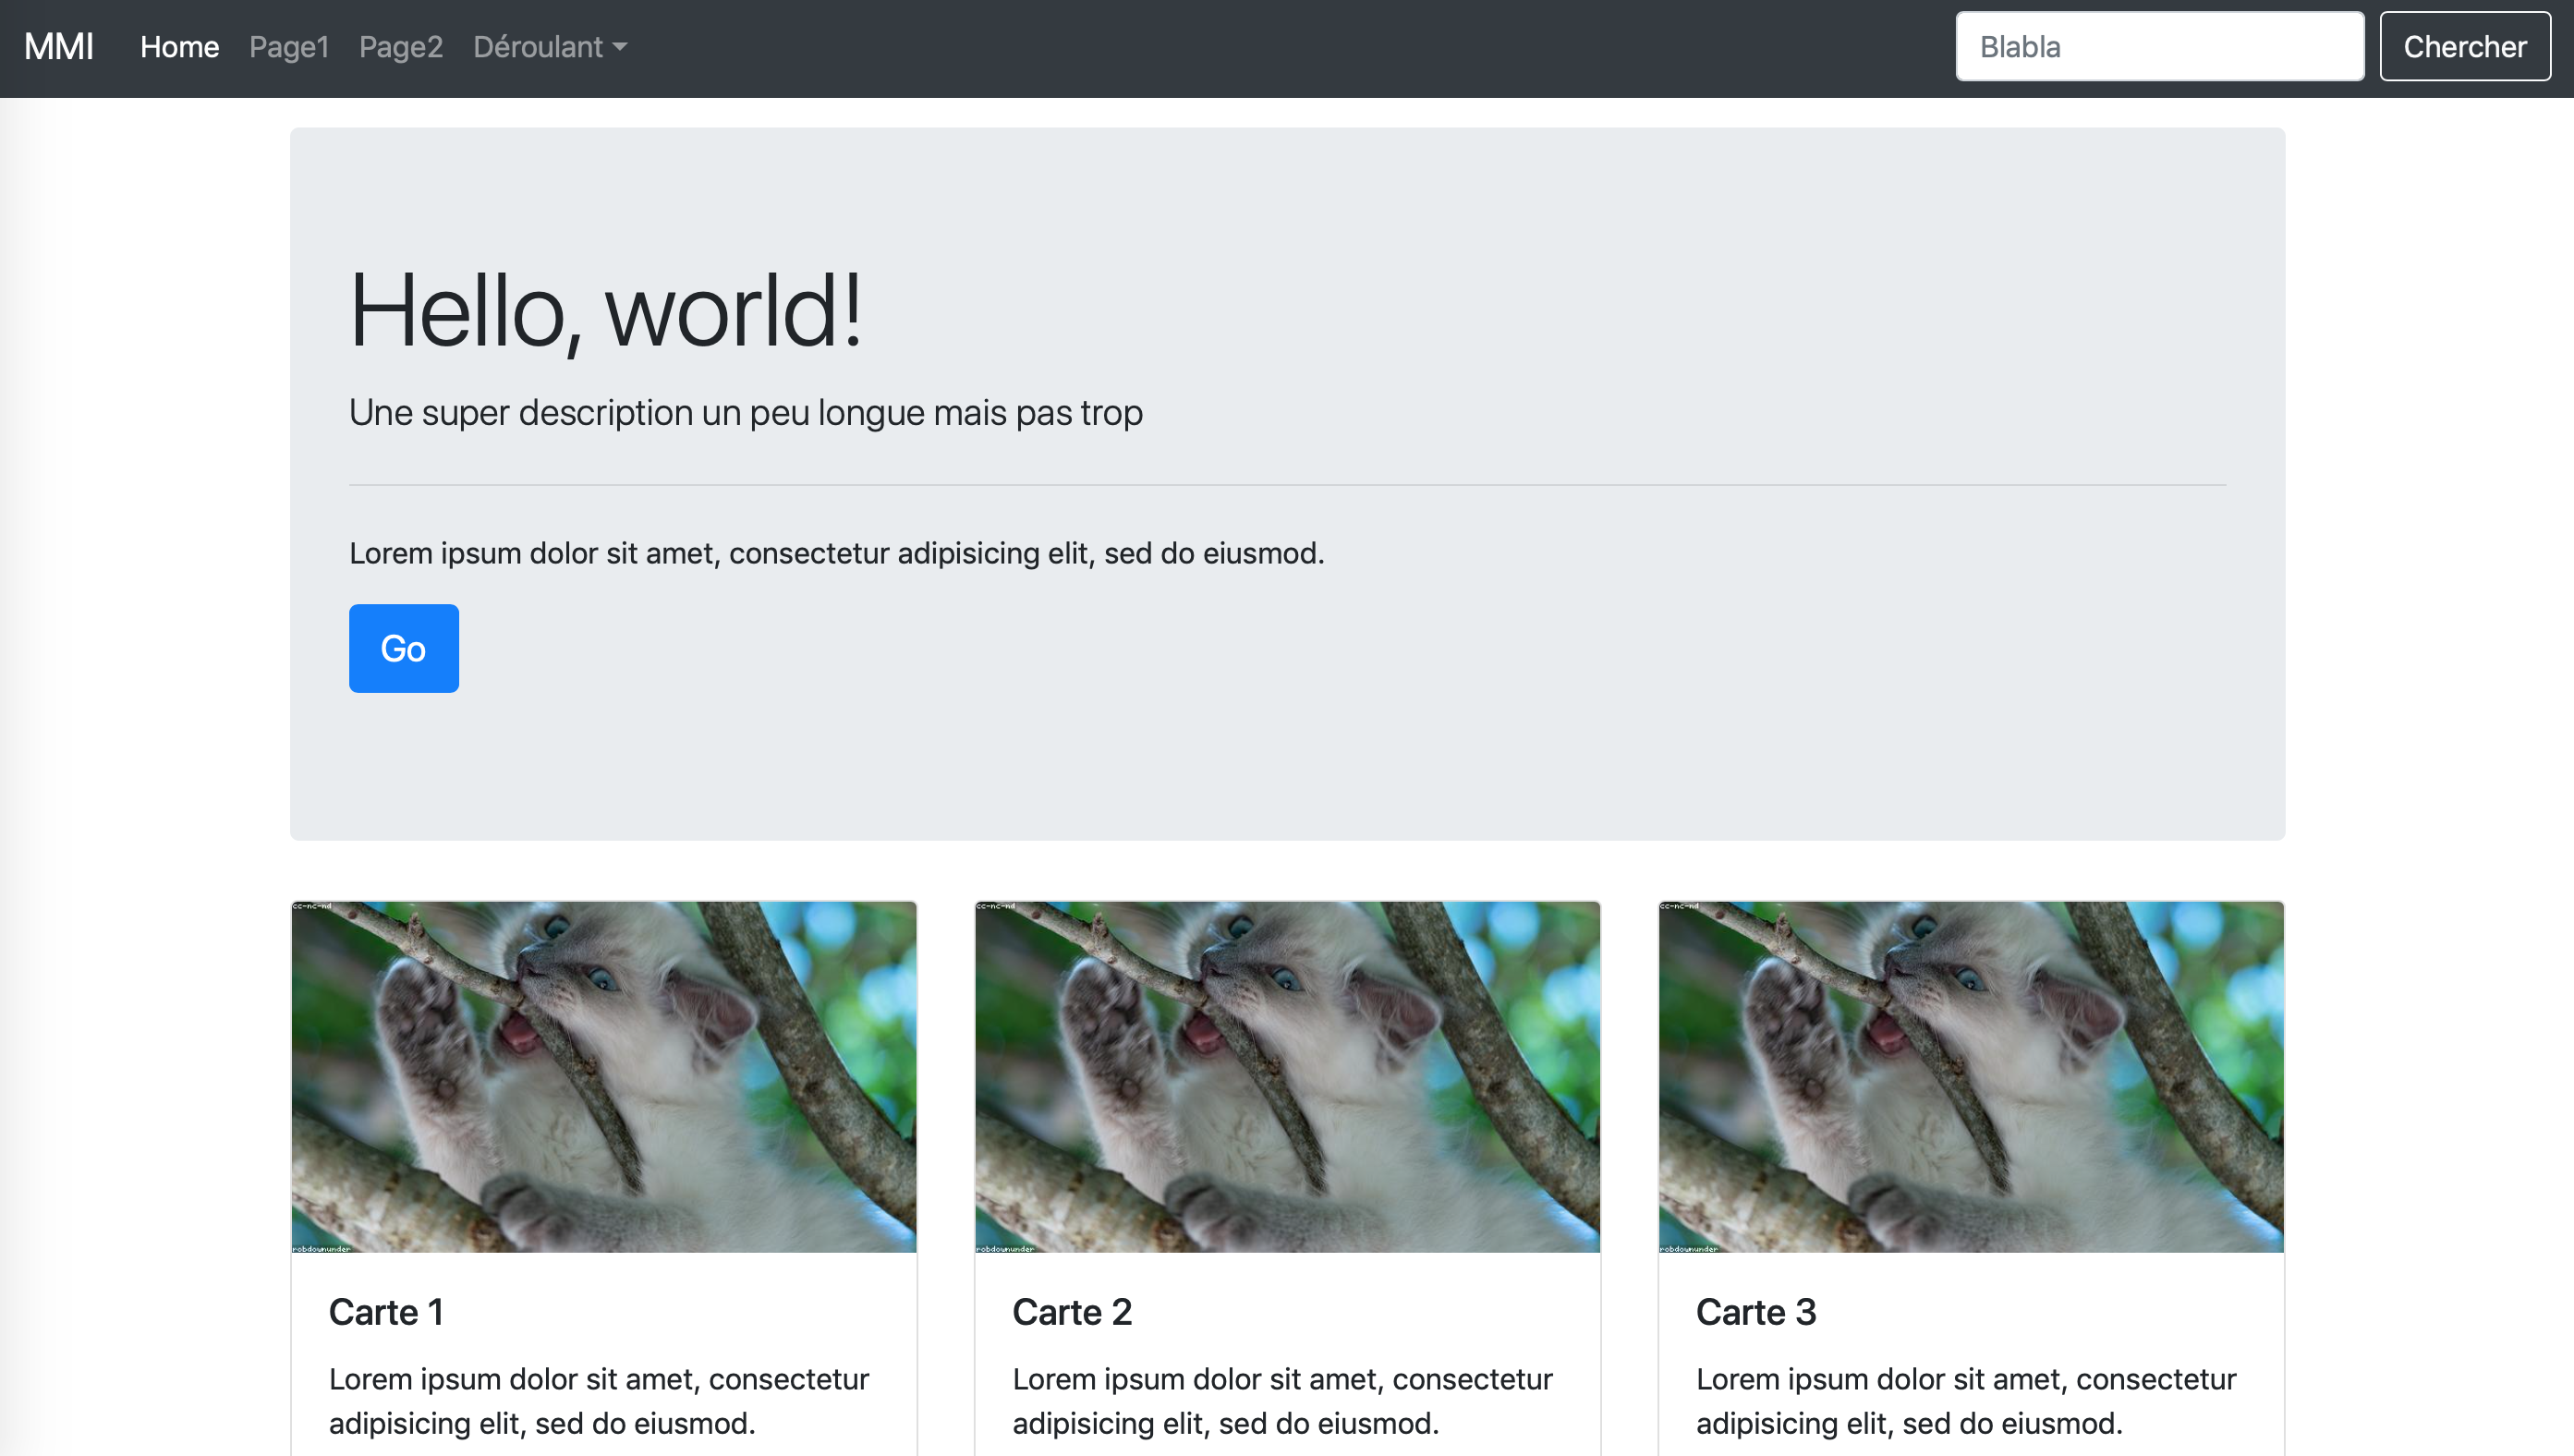Go to Page1 in navbar

click(289, 47)
